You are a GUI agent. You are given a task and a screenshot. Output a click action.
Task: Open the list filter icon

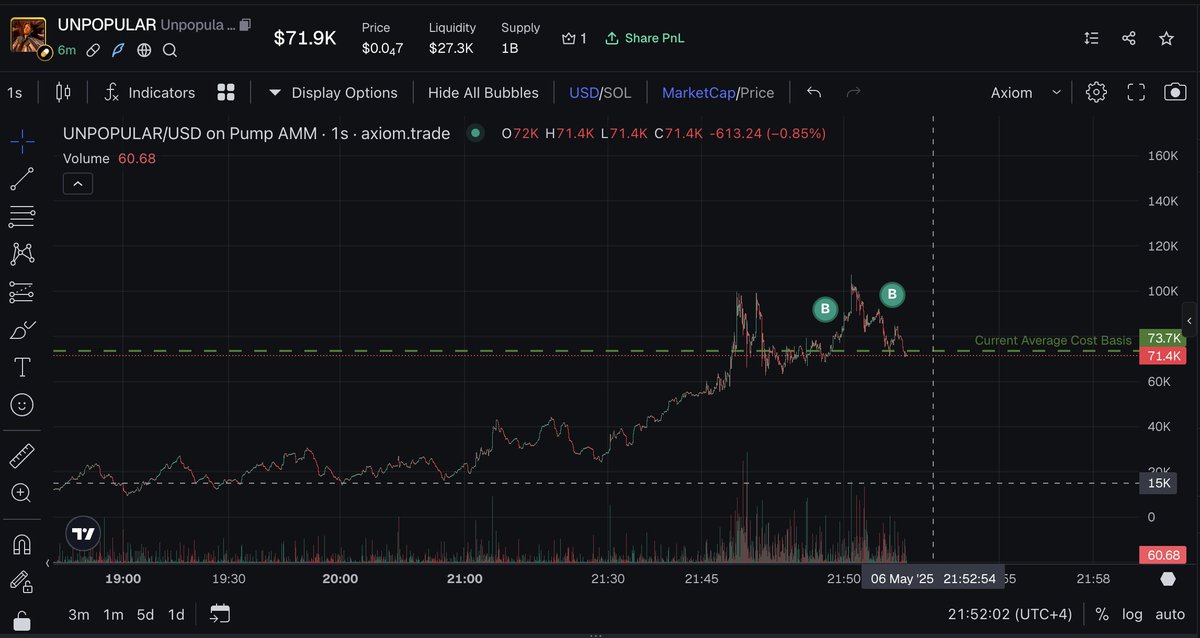(x=1092, y=38)
